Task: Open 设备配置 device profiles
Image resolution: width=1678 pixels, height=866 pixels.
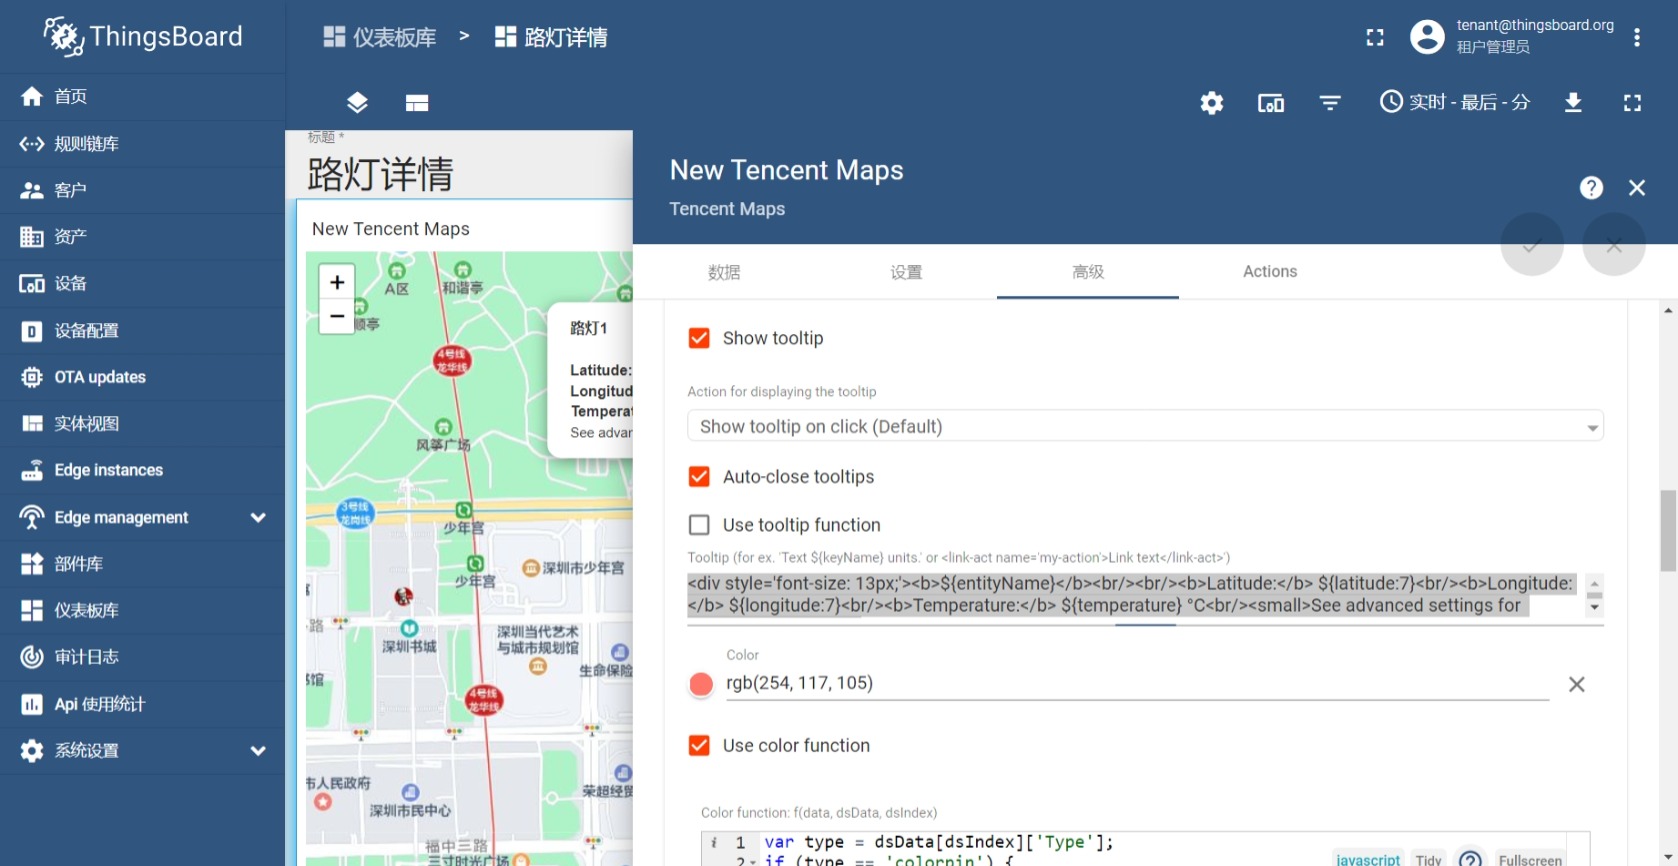Action: coord(142,330)
